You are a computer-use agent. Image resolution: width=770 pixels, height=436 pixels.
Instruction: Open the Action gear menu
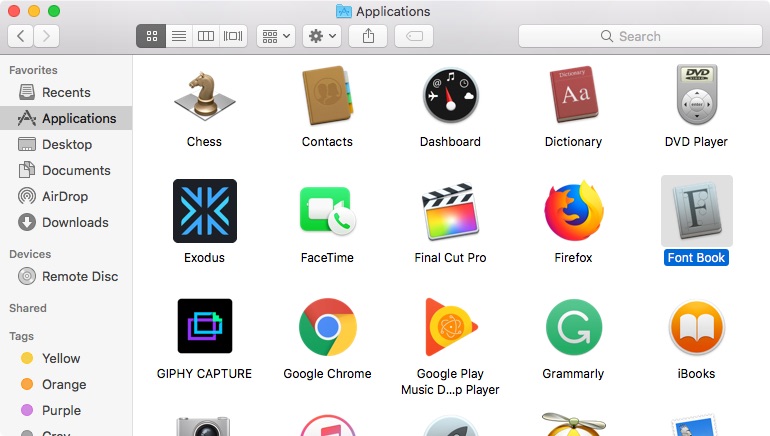[322, 36]
